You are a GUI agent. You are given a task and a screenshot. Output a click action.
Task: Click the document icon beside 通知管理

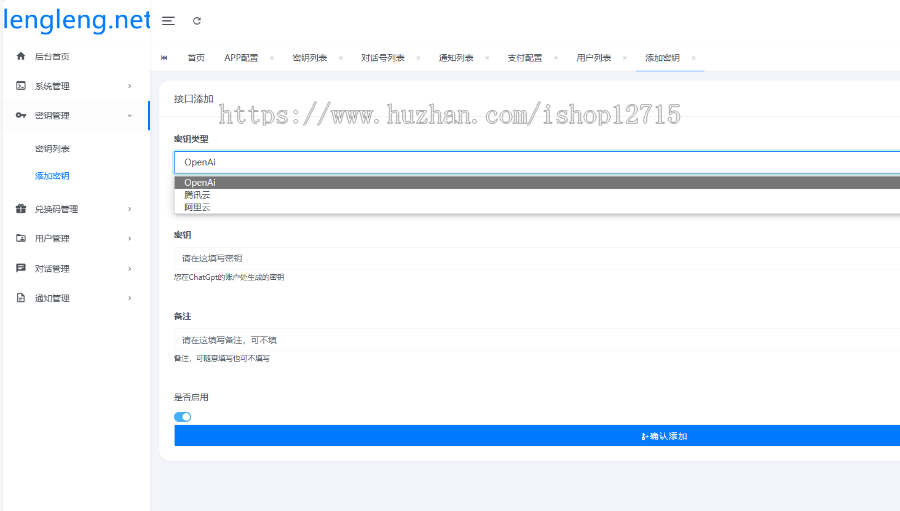click(21, 297)
